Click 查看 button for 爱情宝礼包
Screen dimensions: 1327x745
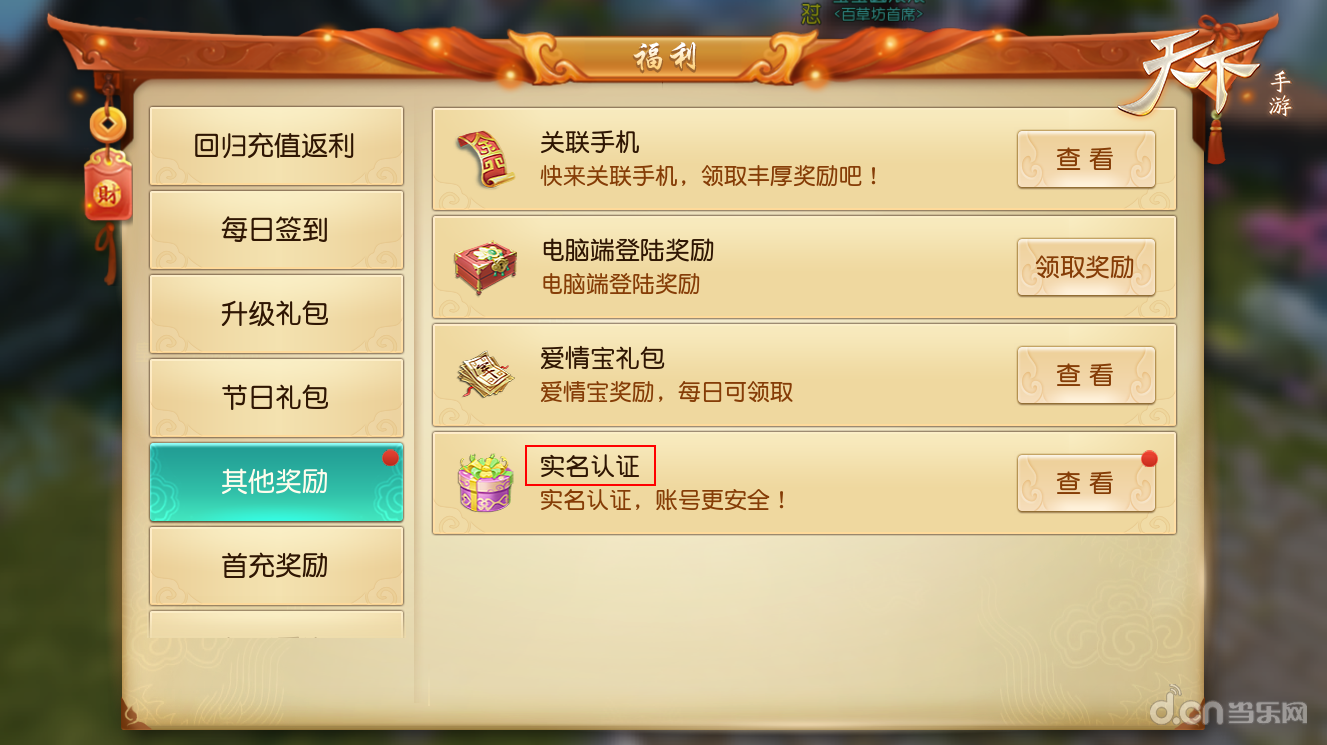pyautogui.click(x=1086, y=375)
